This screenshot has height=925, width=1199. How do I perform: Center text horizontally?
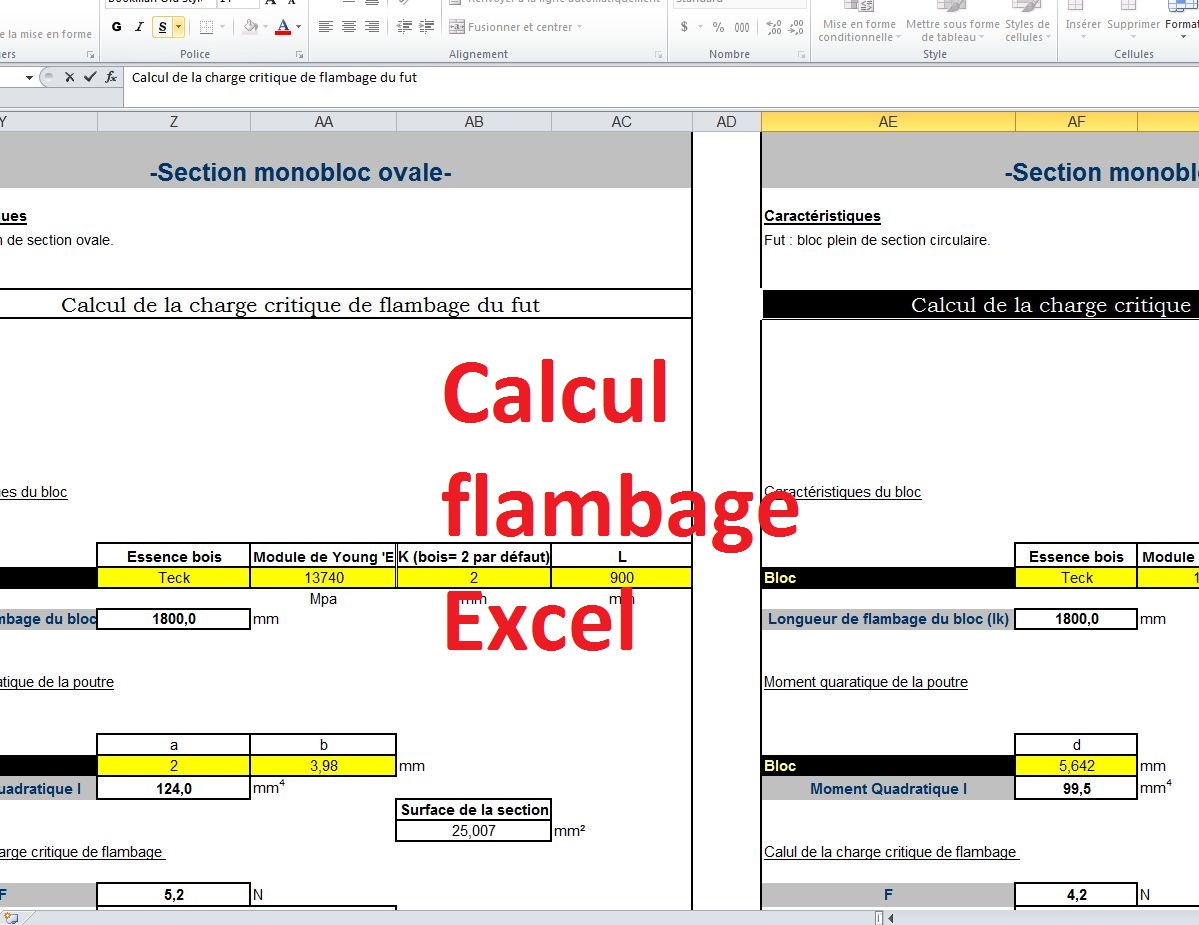click(349, 27)
